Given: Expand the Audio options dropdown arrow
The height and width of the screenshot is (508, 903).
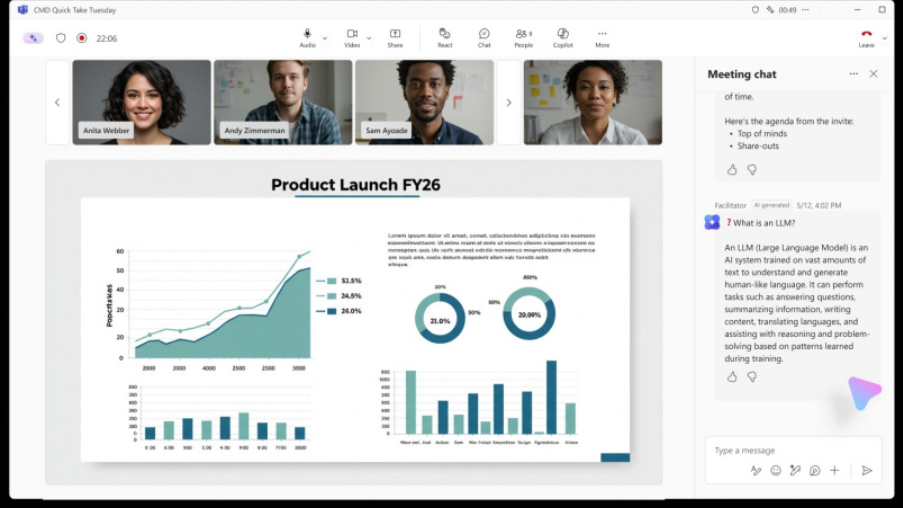Looking at the screenshot, I should [325, 39].
